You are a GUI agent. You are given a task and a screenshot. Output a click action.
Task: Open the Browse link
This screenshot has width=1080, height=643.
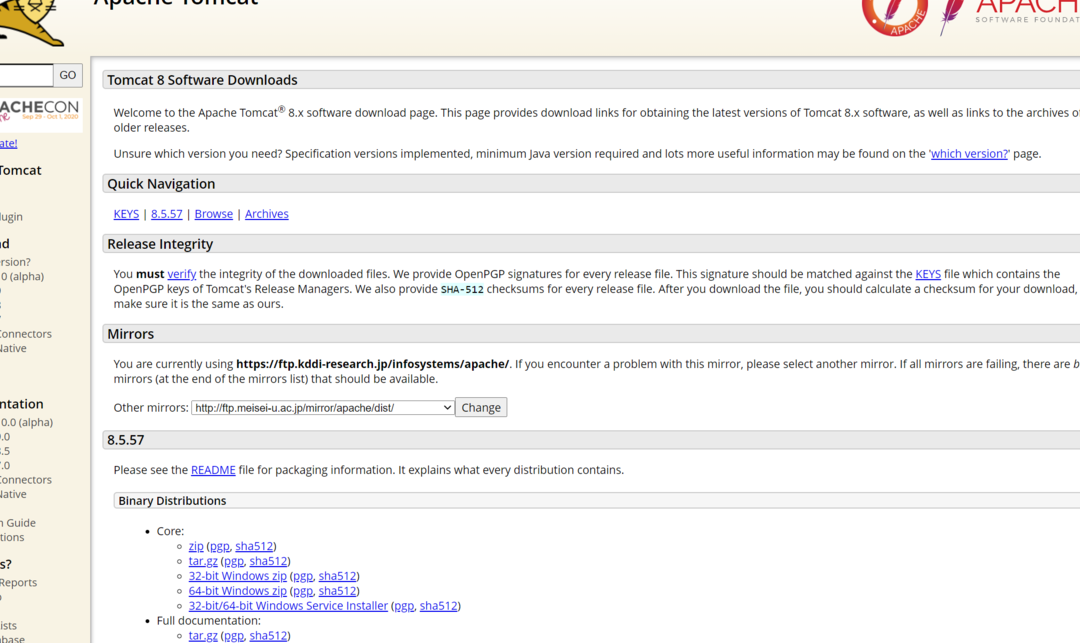tap(213, 214)
